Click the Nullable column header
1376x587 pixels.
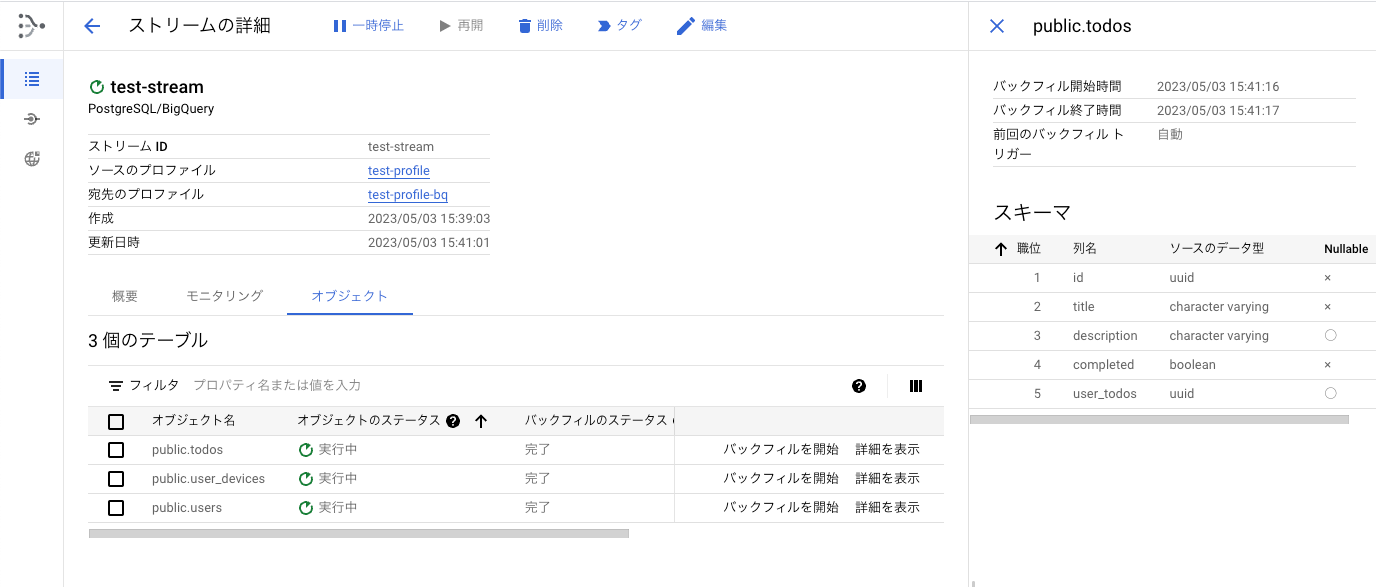tap(1346, 249)
